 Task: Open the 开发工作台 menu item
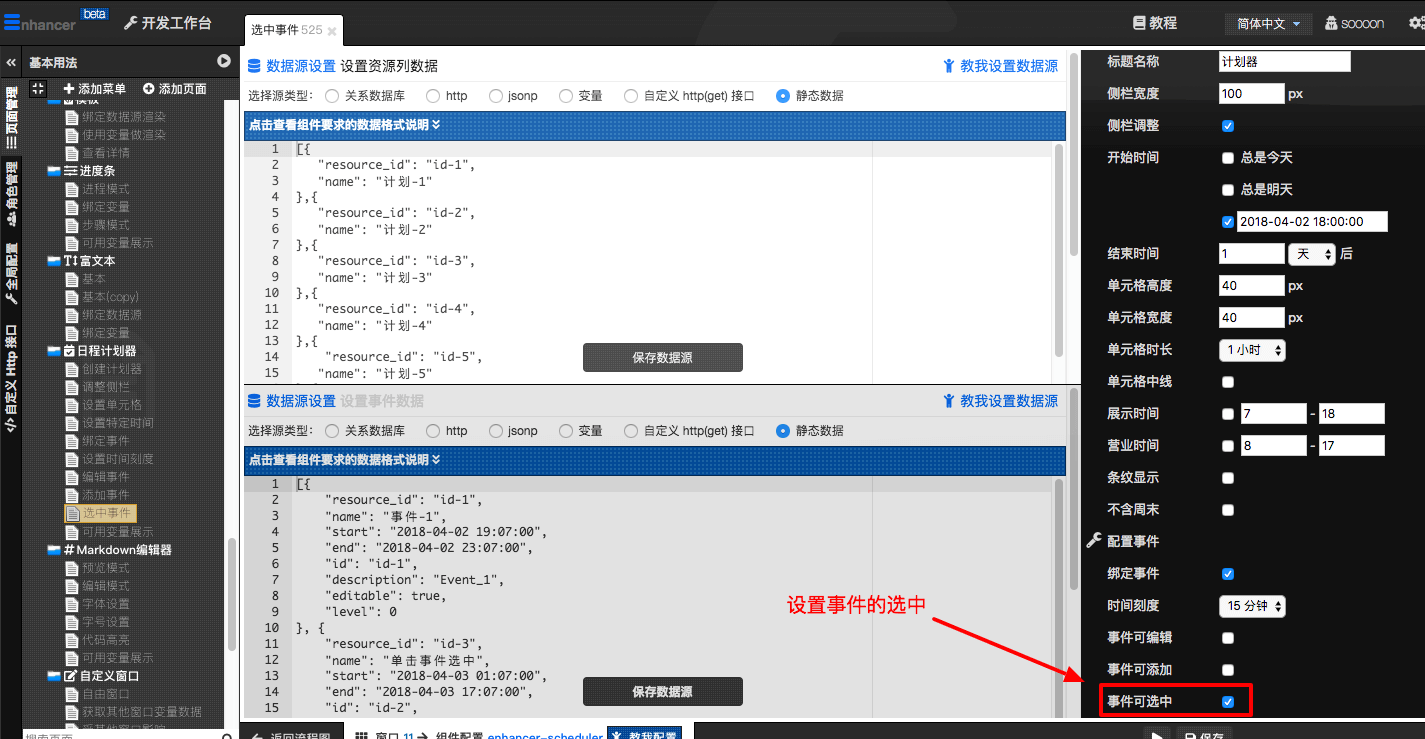(167, 23)
